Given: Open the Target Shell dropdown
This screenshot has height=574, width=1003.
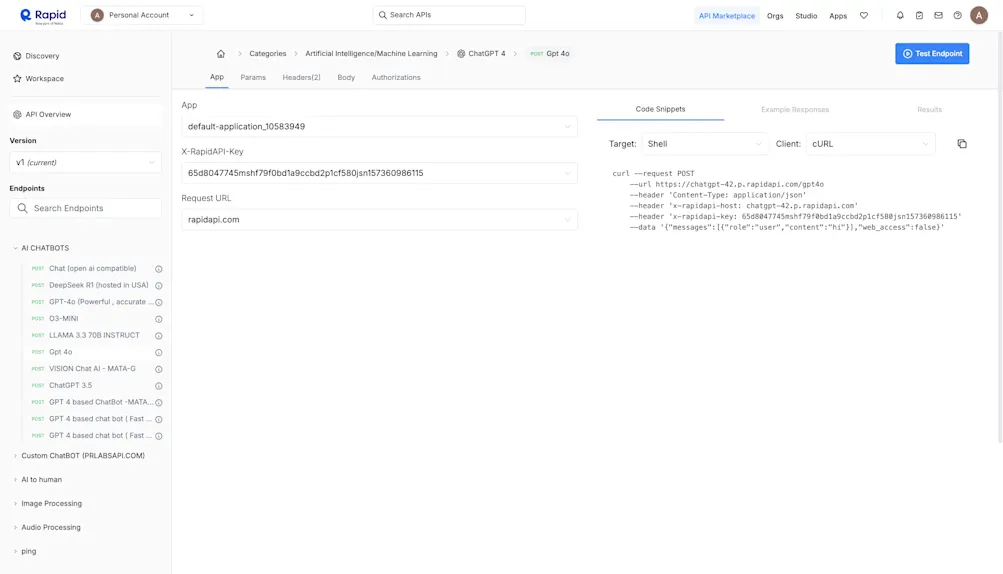Looking at the screenshot, I should [x=704, y=144].
